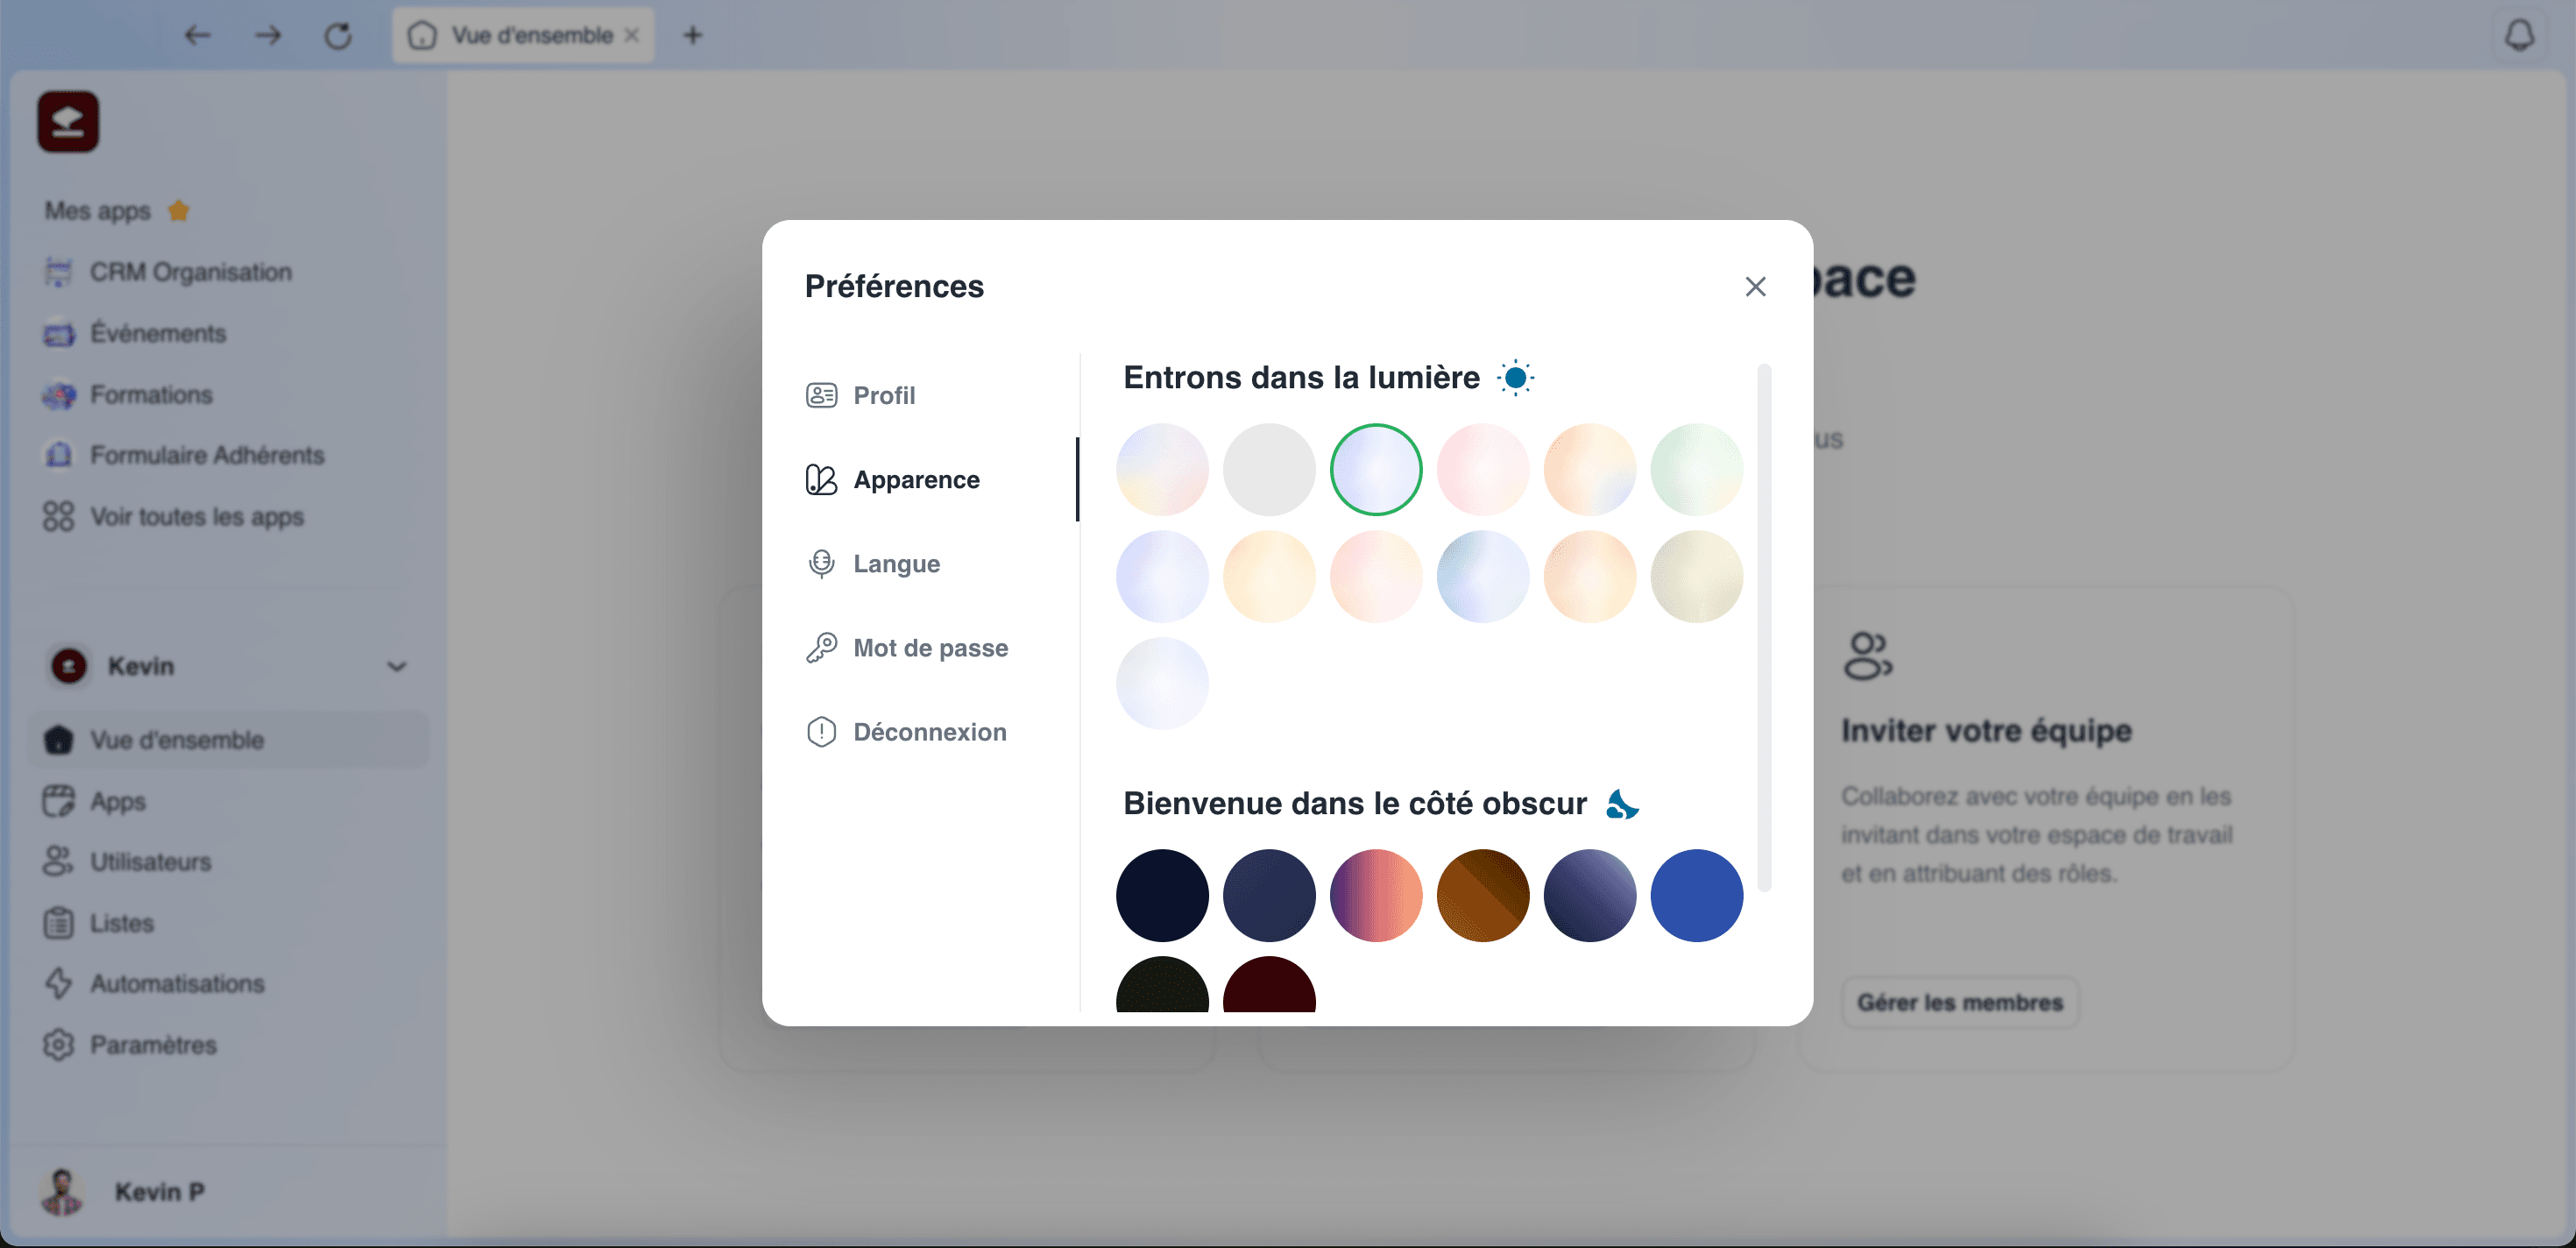This screenshot has height=1248, width=2576.
Task: Select the Apparence section
Action: [892, 480]
